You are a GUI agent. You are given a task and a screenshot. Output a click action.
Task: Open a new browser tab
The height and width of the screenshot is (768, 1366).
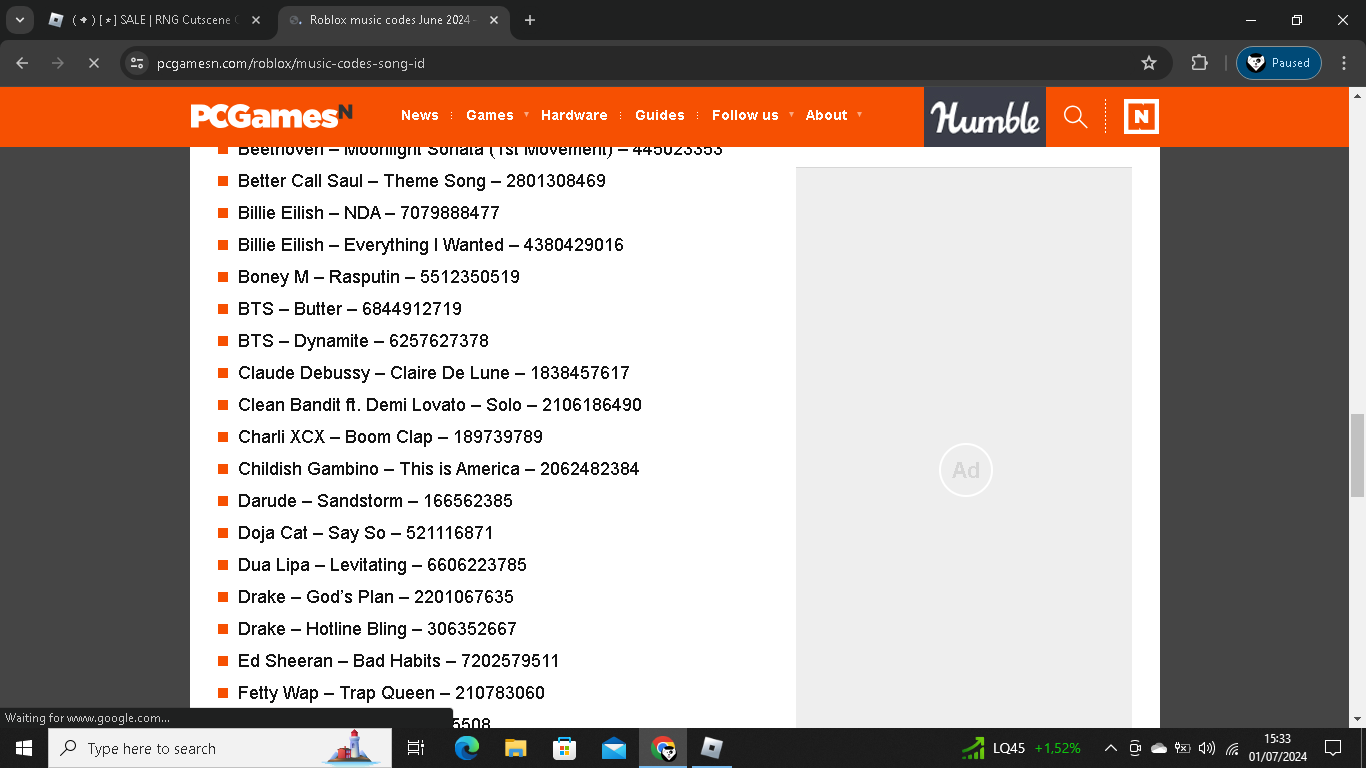530,20
